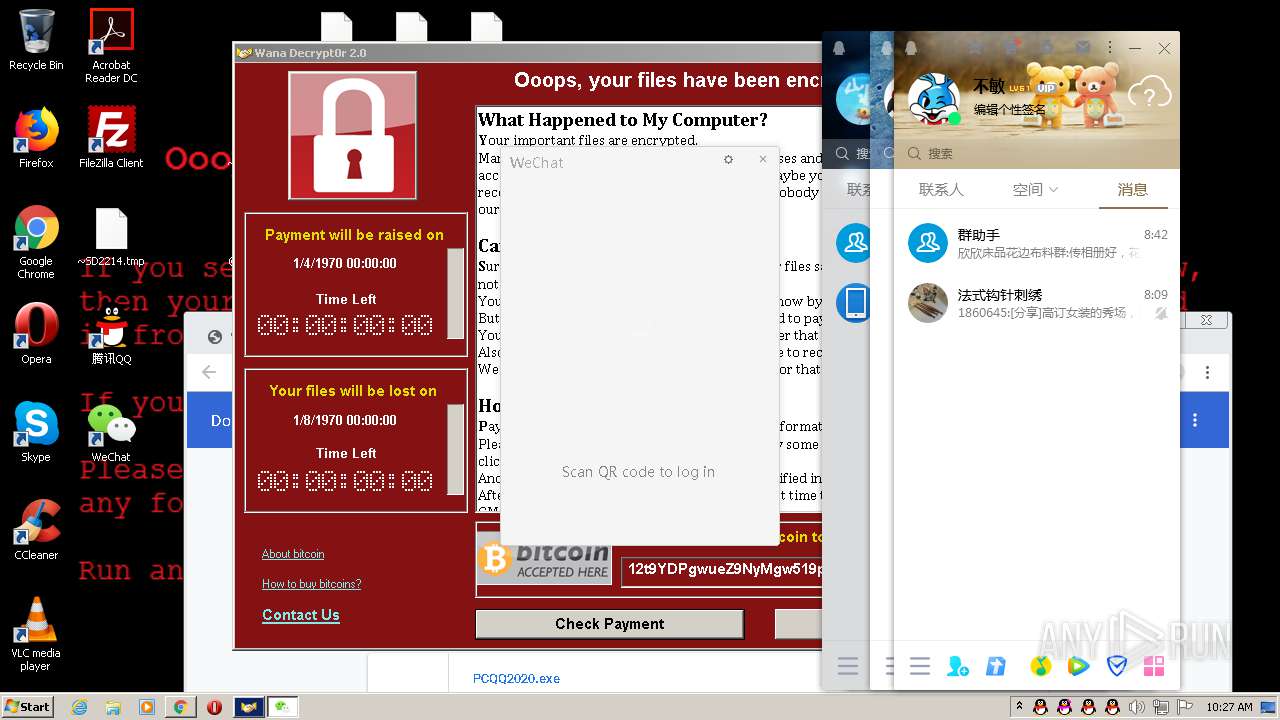This screenshot has height=720, width=1280.
Task: Open Action Center flag icon
Action: coord(1185,707)
